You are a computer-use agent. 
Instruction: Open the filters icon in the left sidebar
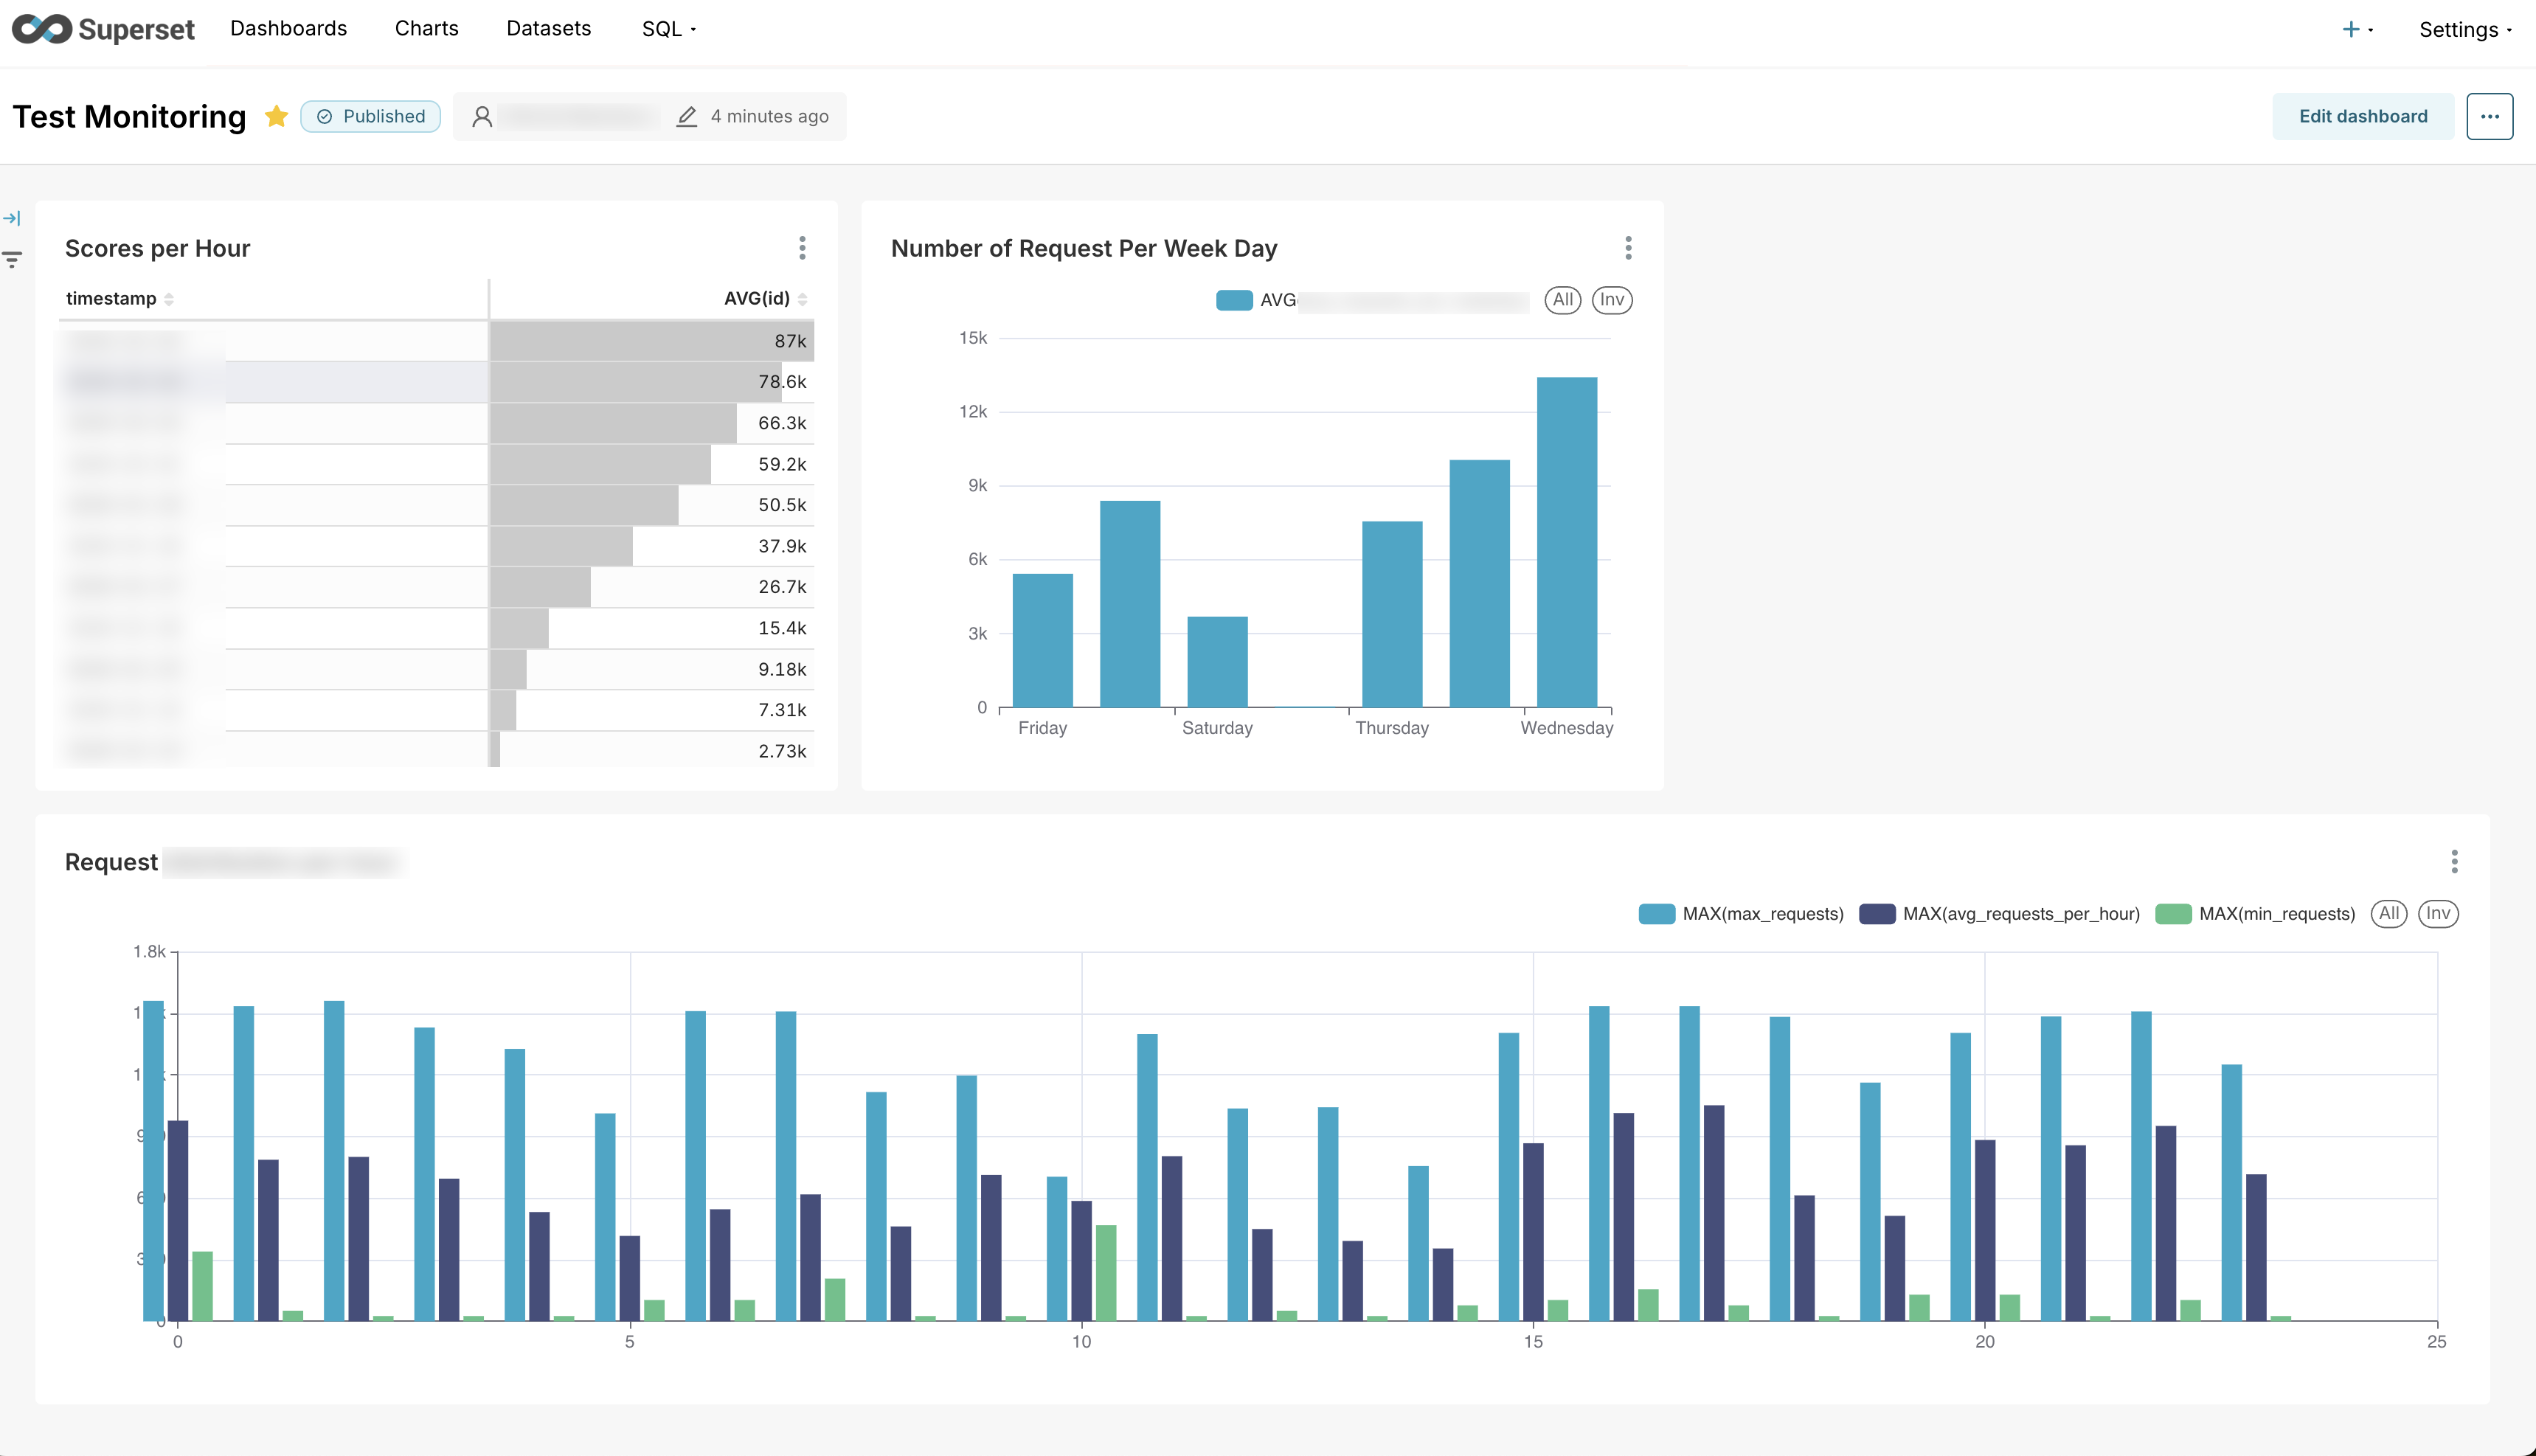pos(12,258)
